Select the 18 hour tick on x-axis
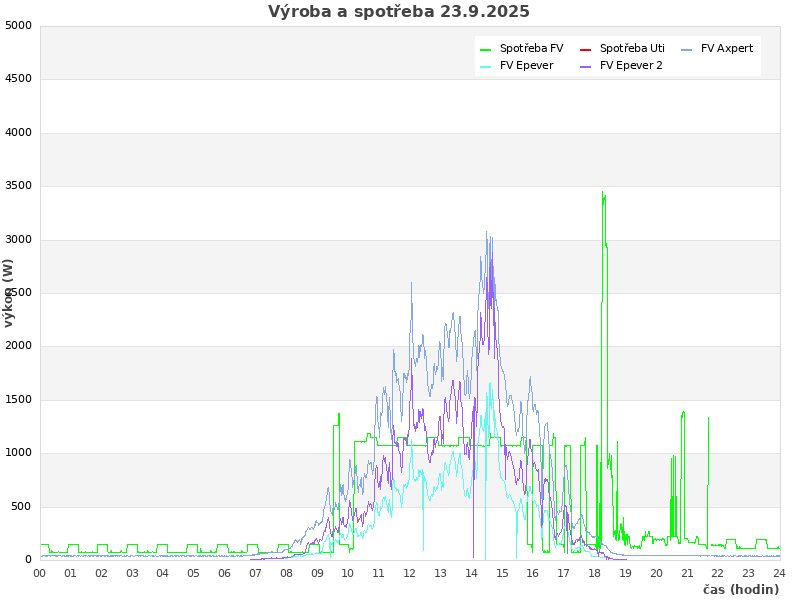800x600 pixels. (594, 573)
